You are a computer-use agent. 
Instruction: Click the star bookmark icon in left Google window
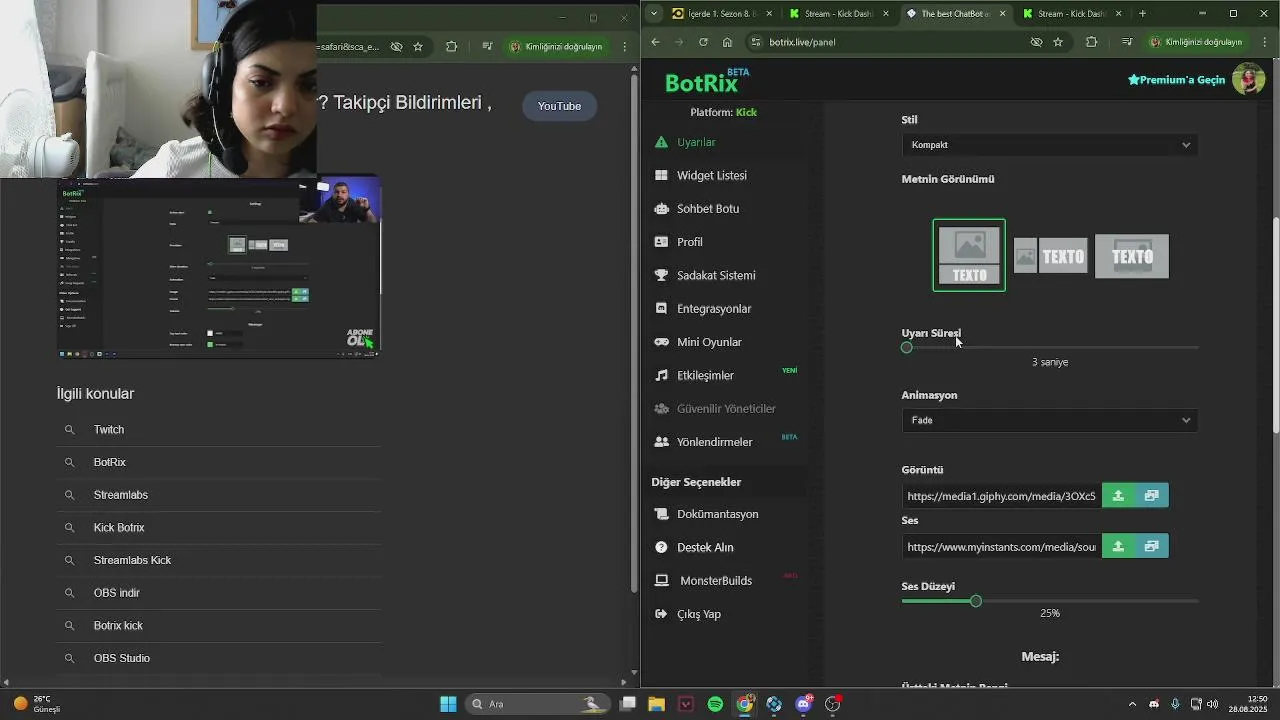pyautogui.click(x=418, y=46)
